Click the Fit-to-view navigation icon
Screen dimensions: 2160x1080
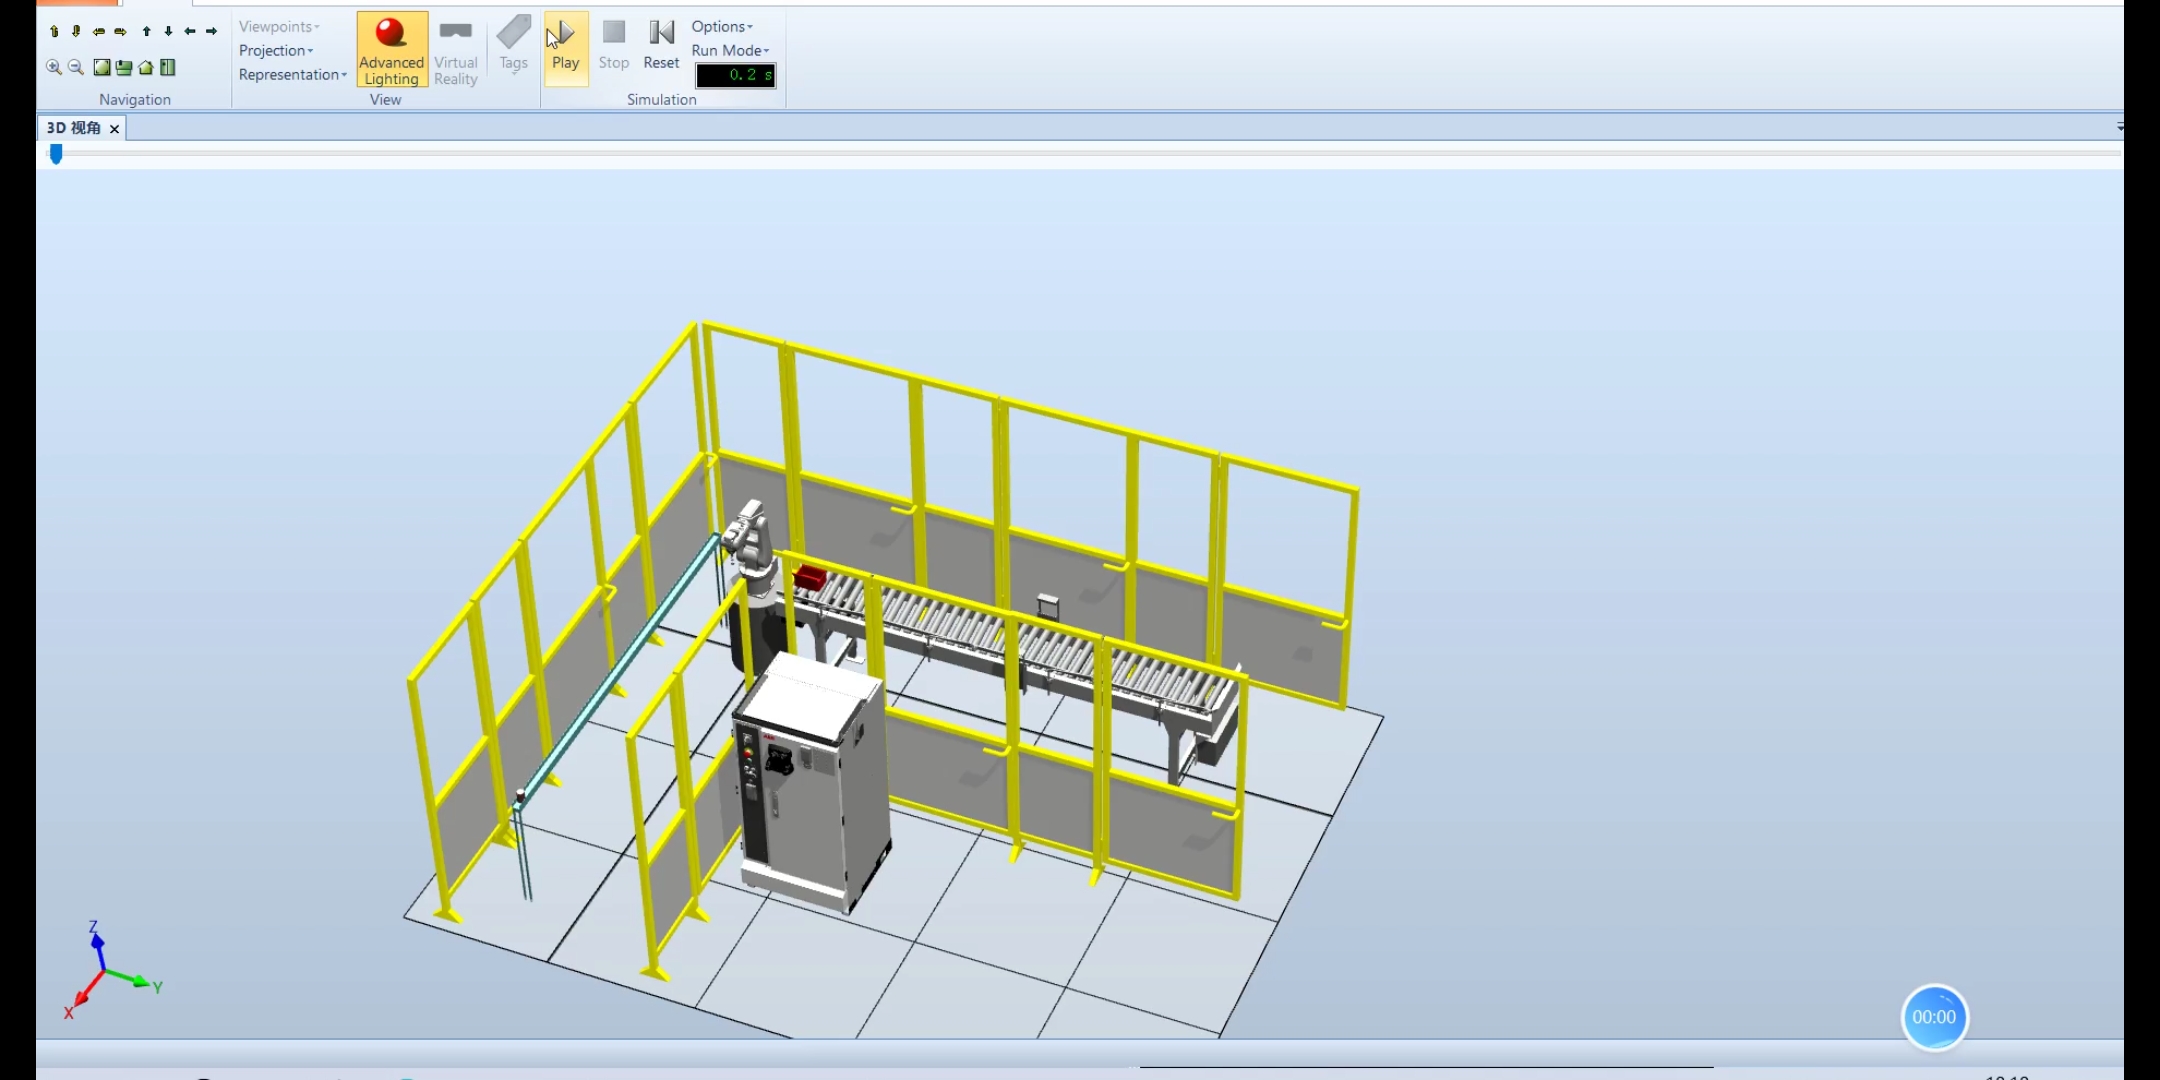pos(103,68)
